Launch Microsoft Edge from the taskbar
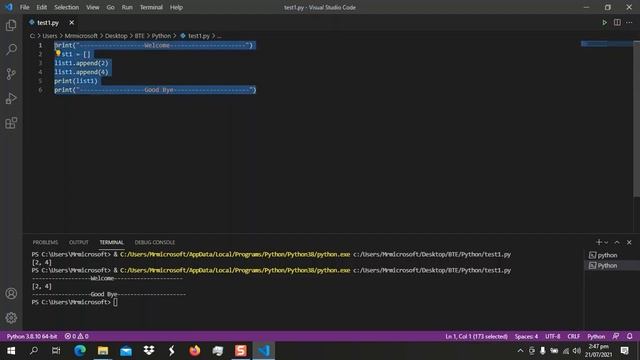This screenshot has height=360, width=640. (80, 351)
